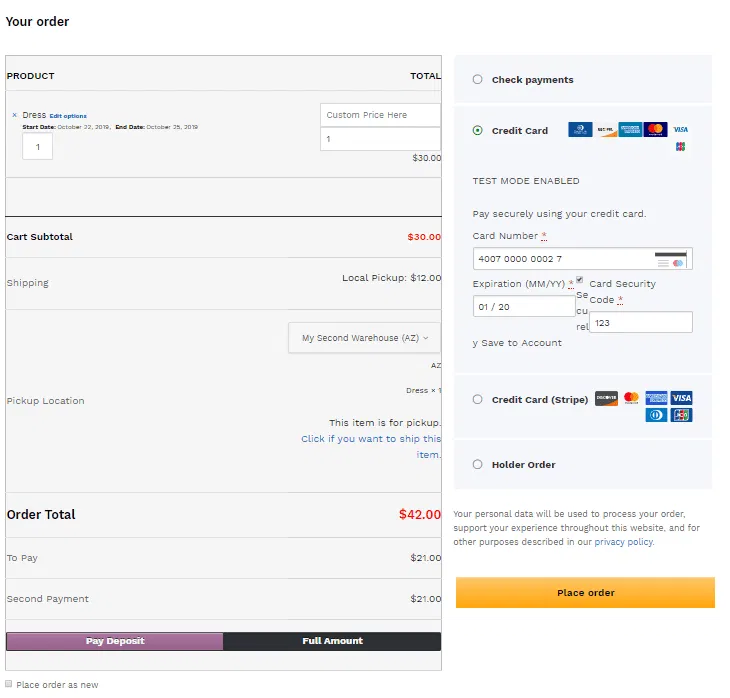The image size is (730, 698).
Task: Click the Visa logo in the Stripe option
Action: (x=682, y=398)
